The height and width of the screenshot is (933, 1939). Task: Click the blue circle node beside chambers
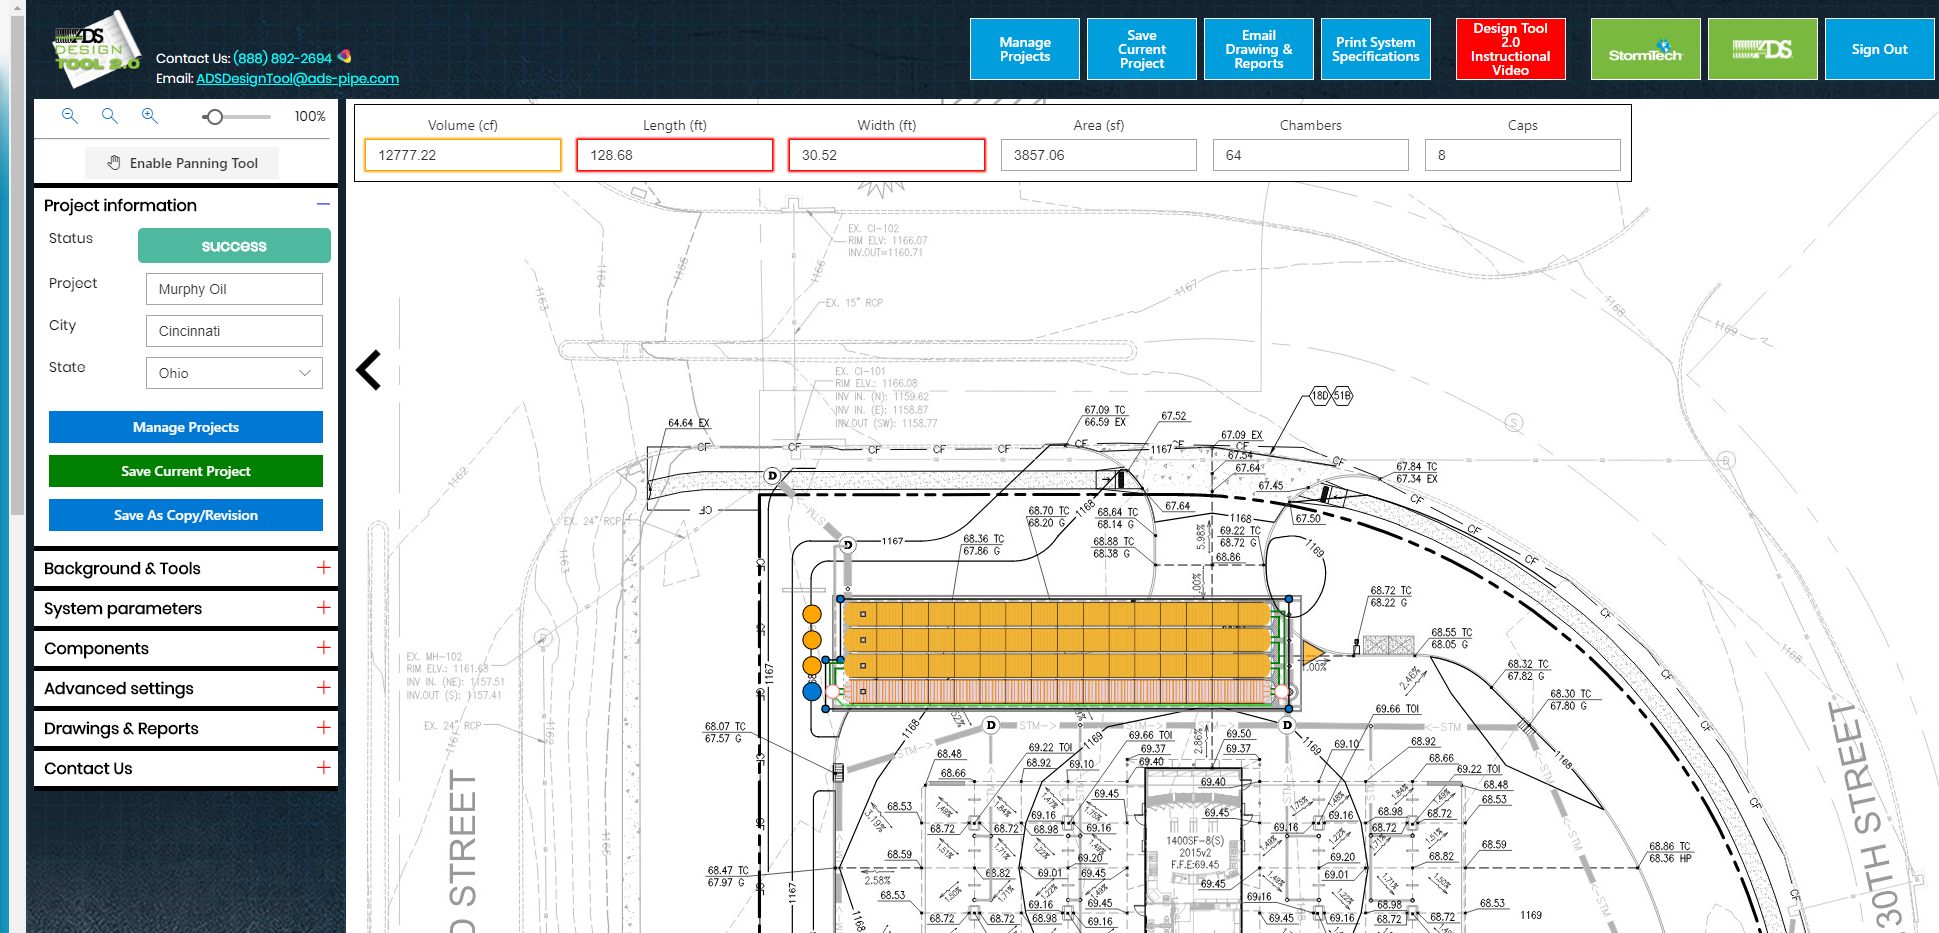pyautogui.click(x=812, y=691)
